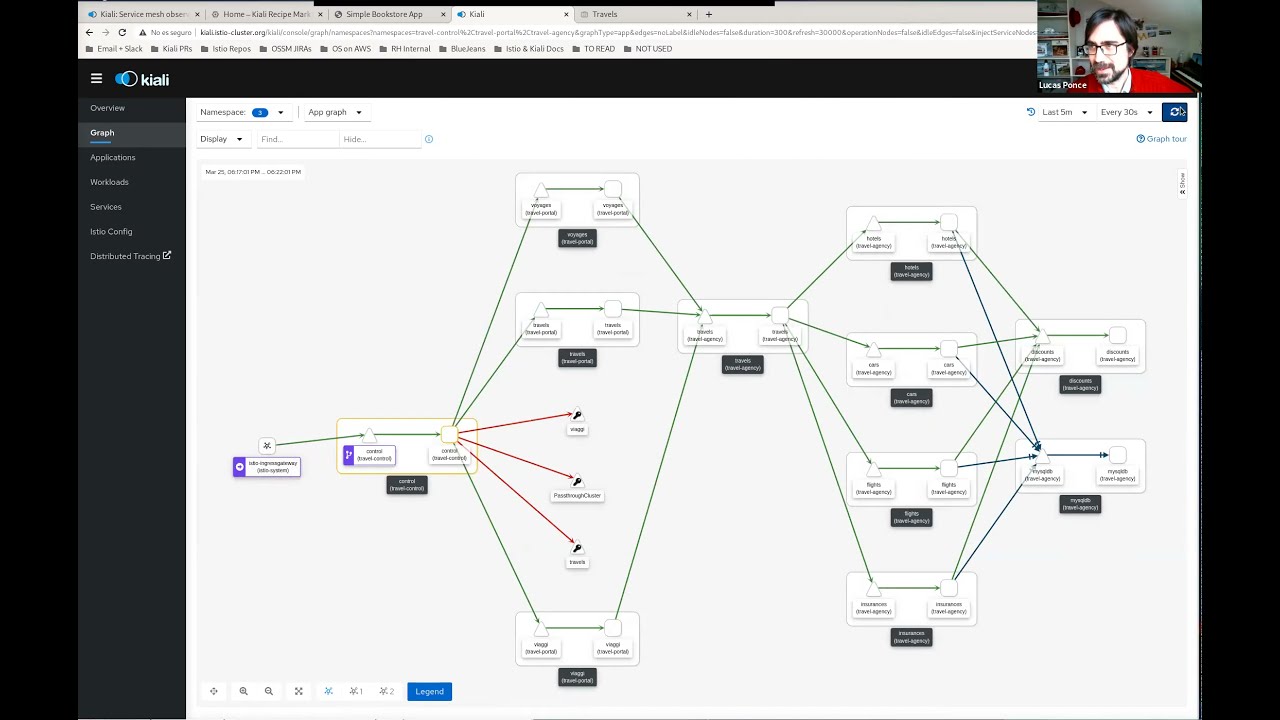1280x720 pixels.
Task: Open Istio Config from sidebar
Action: 111,232
